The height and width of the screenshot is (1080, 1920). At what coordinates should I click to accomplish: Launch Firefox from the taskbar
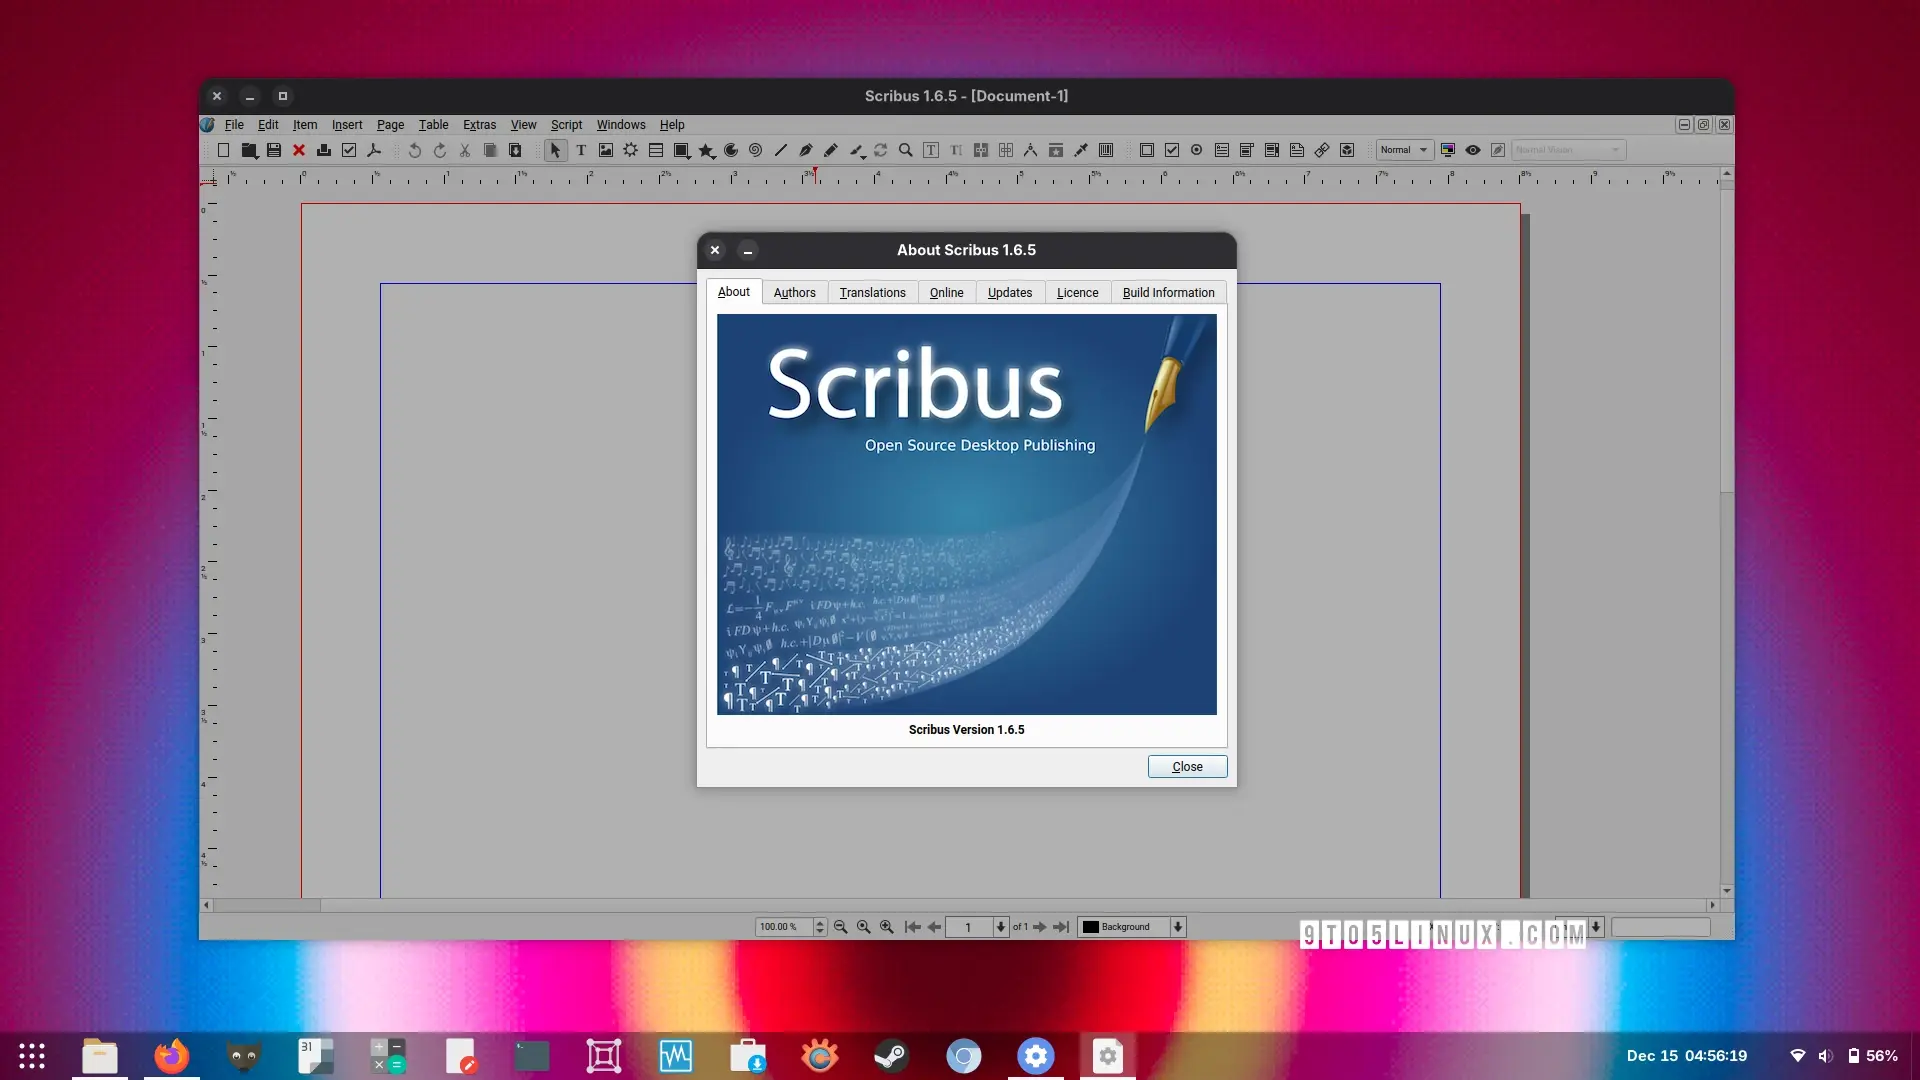coord(171,1056)
